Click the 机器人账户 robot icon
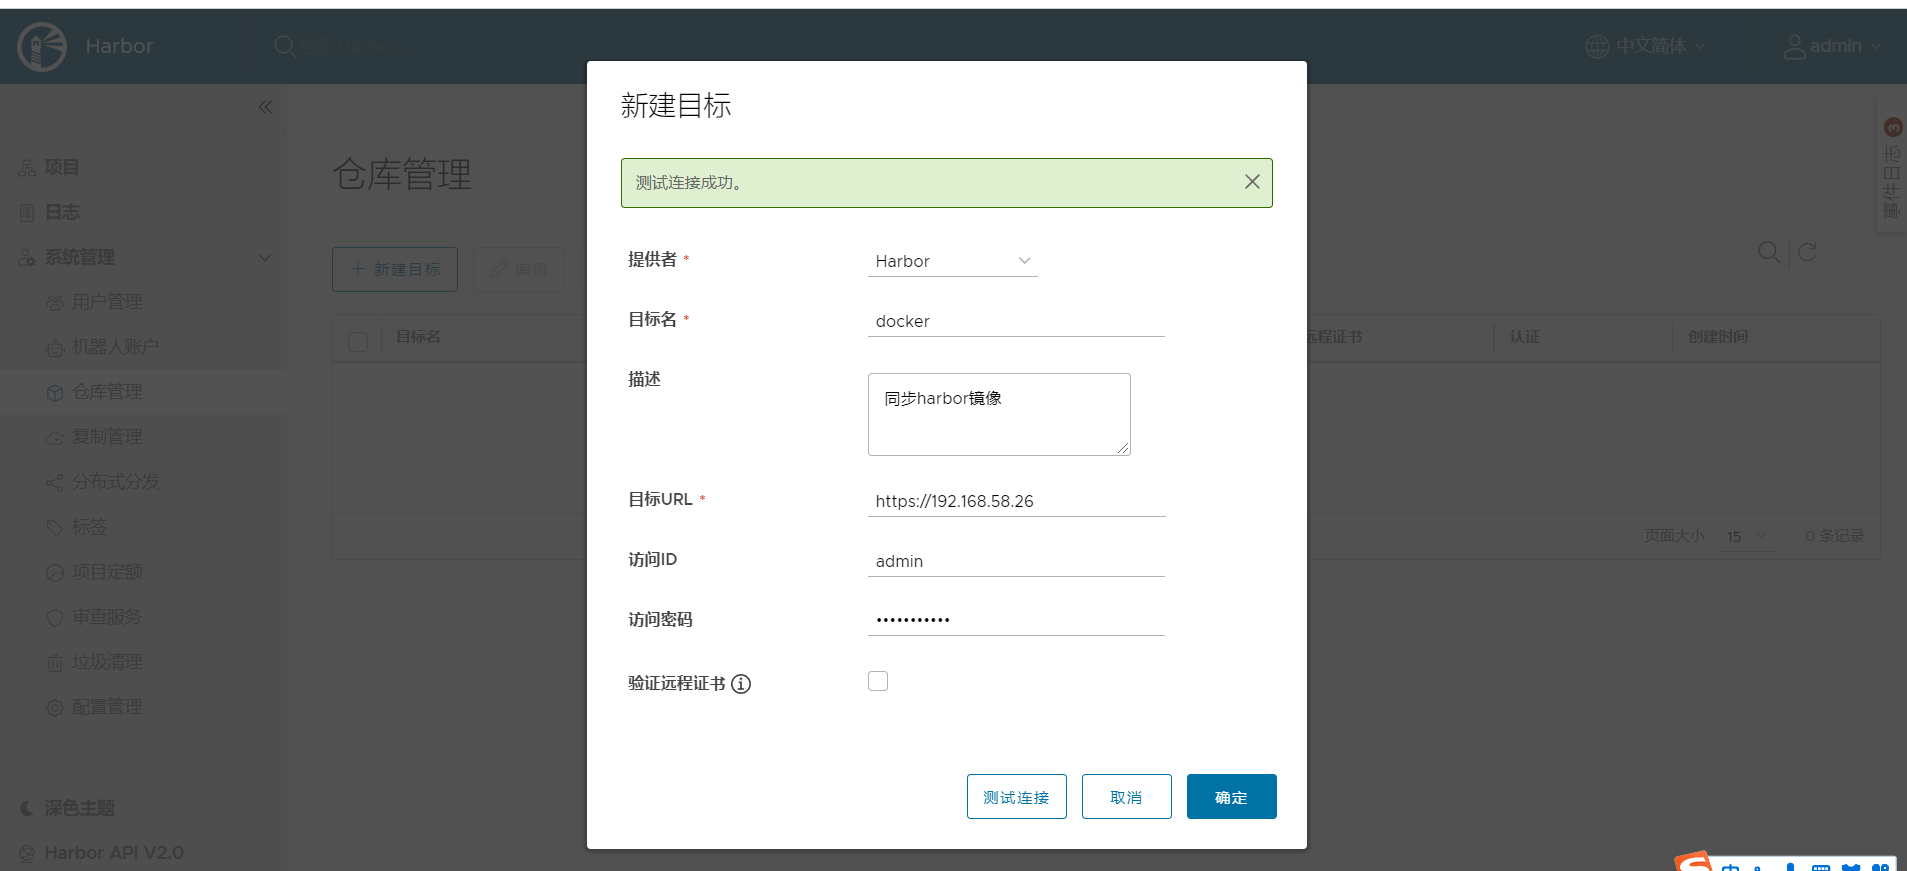 click(x=55, y=348)
